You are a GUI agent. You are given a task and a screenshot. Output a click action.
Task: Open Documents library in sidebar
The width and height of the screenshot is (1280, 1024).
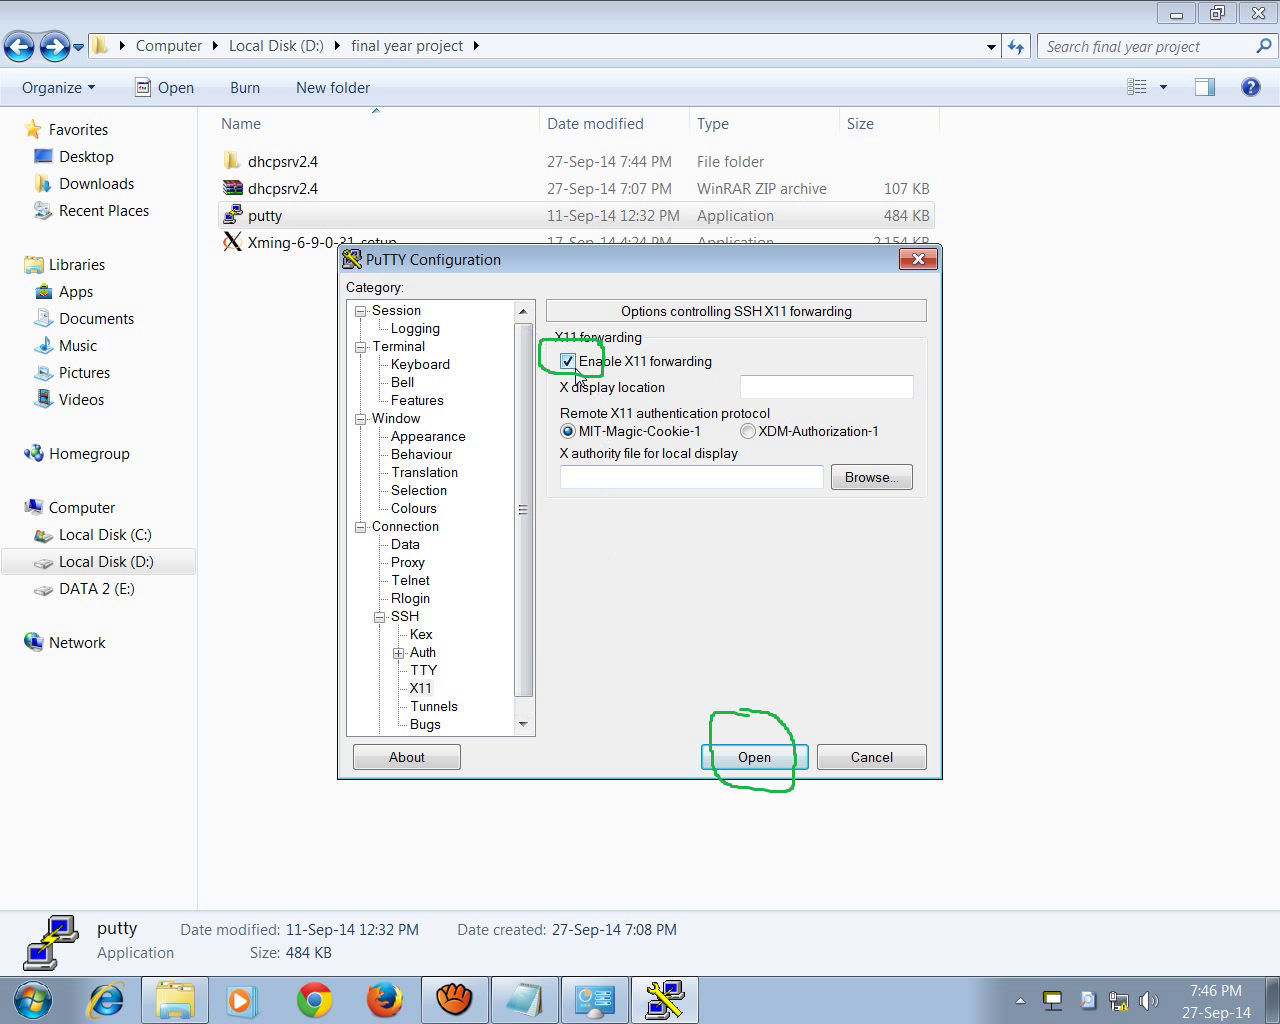tap(96, 318)
